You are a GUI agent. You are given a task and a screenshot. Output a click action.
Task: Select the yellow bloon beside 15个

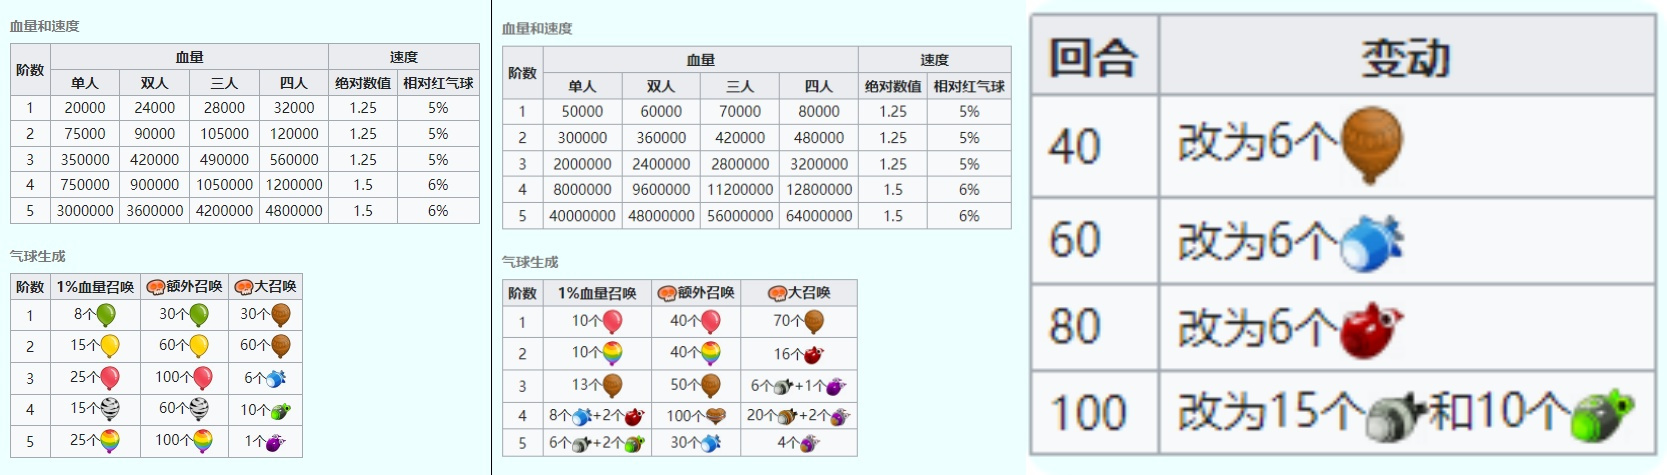(x=110, y=346)
